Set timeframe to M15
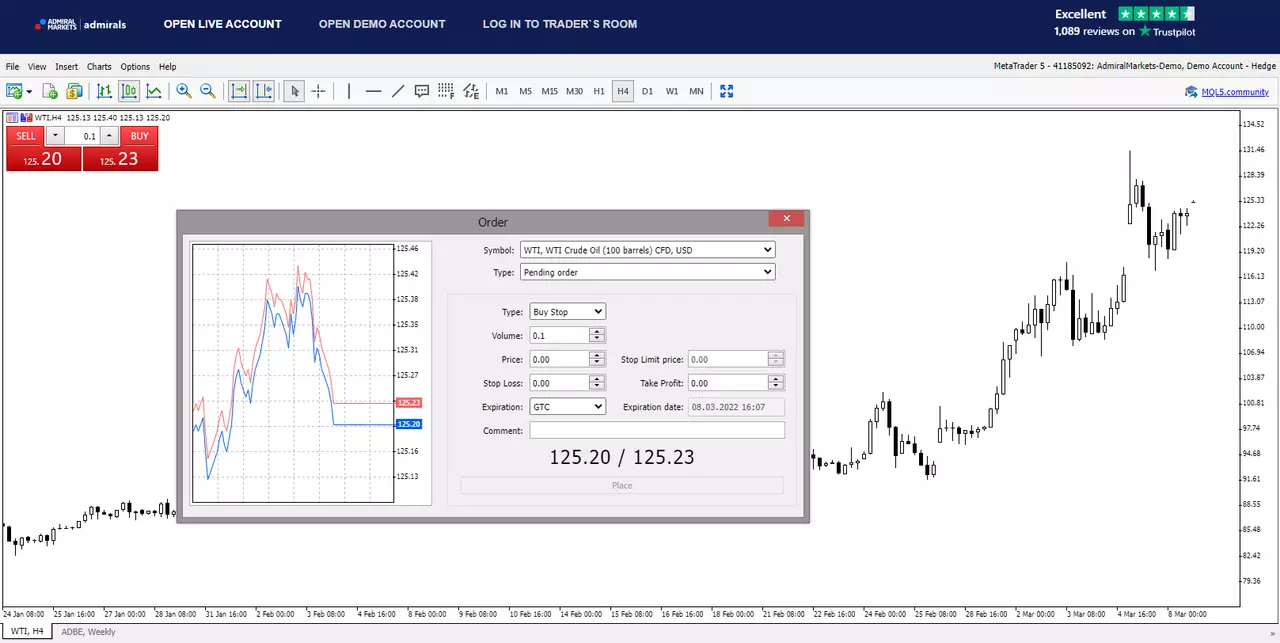Image resolution: width=1280 pixels, height=643 pixels. coord(550,91)
